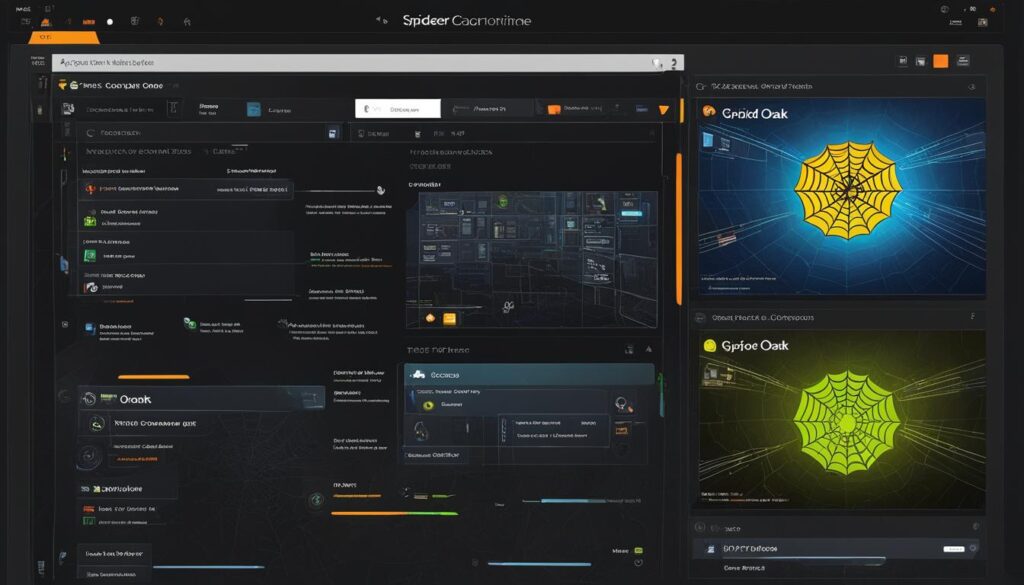This screenshot has height=585, width=1024.
Task: Click the slider knob right of the highlighted row
Action: point(380,190)
